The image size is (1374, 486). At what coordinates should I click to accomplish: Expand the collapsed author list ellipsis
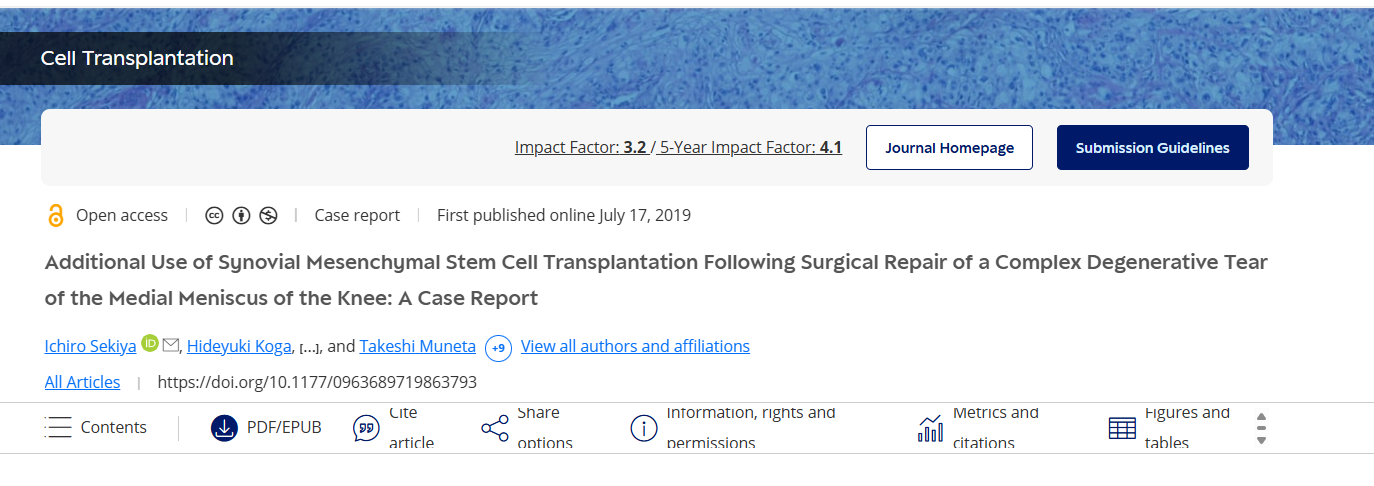pos(309,348)
